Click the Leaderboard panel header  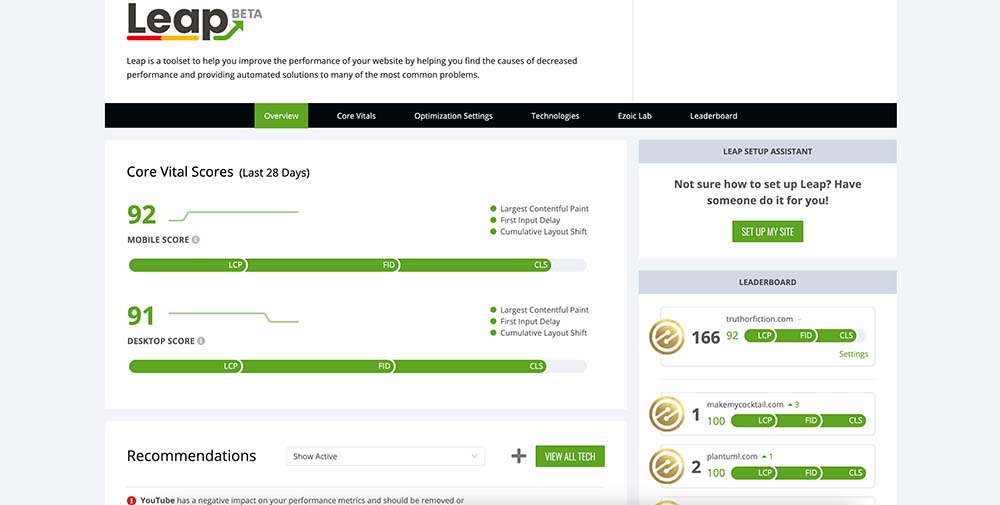click(767, 282)
